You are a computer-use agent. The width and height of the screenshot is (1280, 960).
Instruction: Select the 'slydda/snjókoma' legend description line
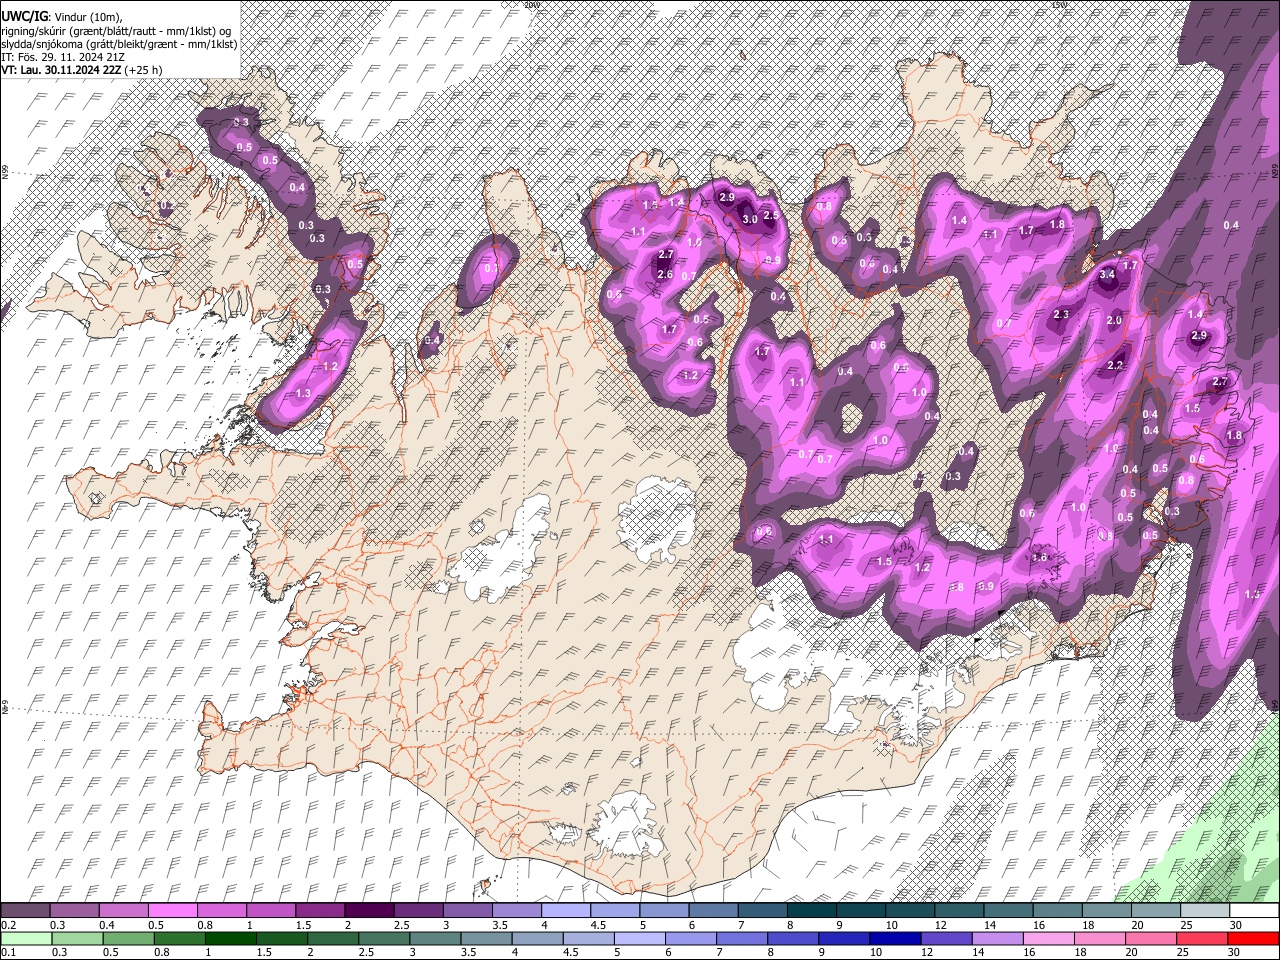pyautogui.click(x=119, y=44)
